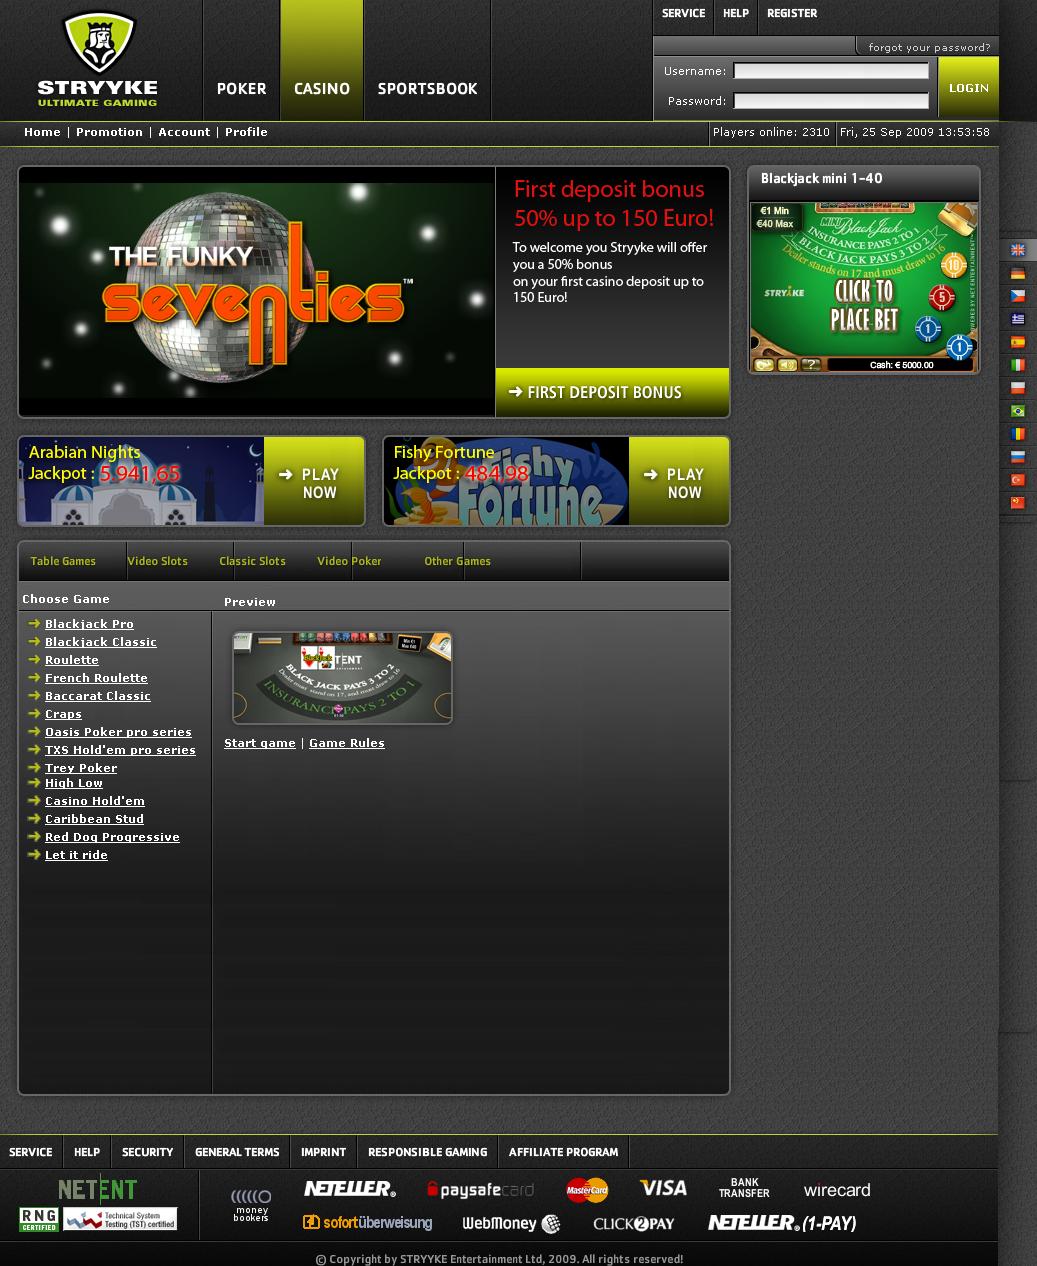Click the Blackjack preview thumbnail

pos(342,677)
